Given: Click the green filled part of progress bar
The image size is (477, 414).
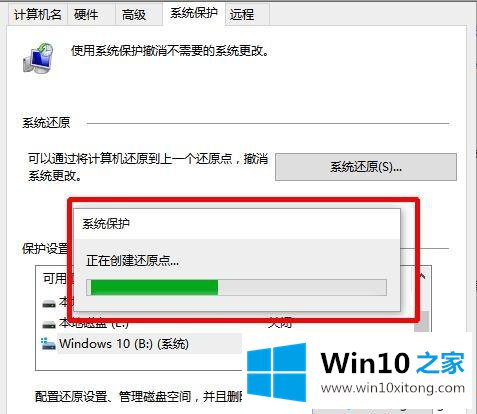Looking at the screenshot, I should (154, 287).
